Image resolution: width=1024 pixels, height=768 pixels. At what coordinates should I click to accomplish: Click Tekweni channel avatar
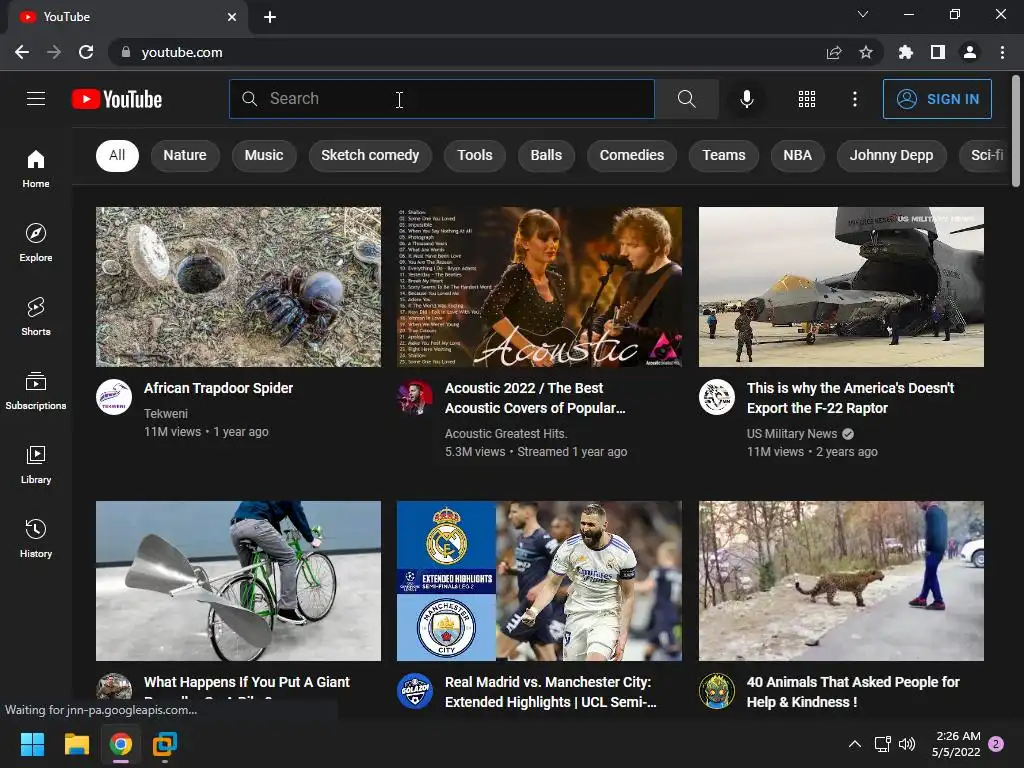tap(114, 397)
